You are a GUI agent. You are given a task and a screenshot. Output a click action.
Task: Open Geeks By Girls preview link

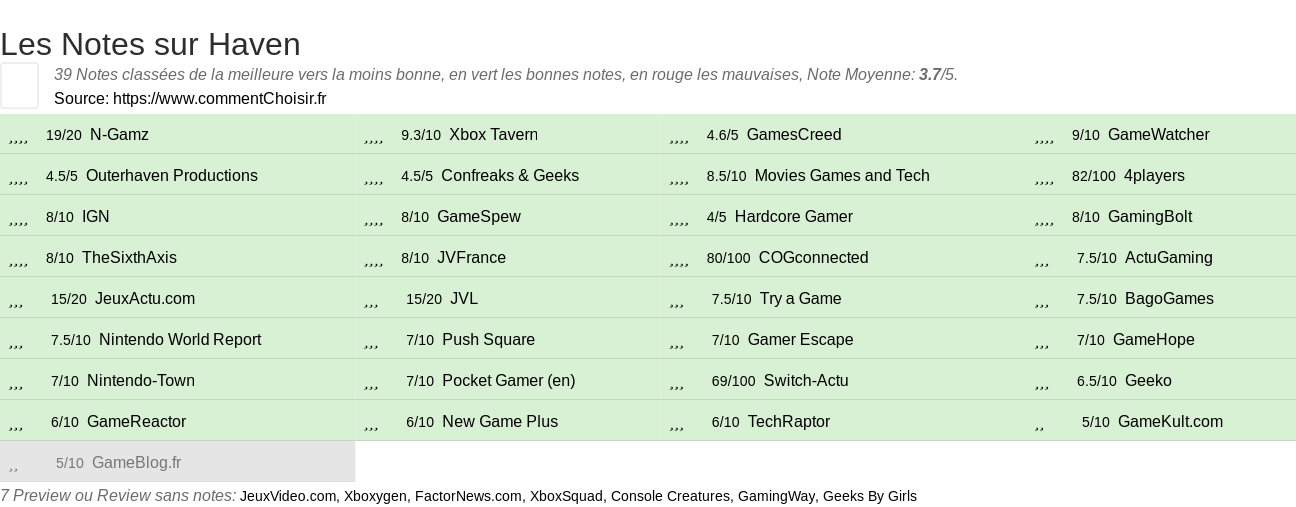(870, 496)
